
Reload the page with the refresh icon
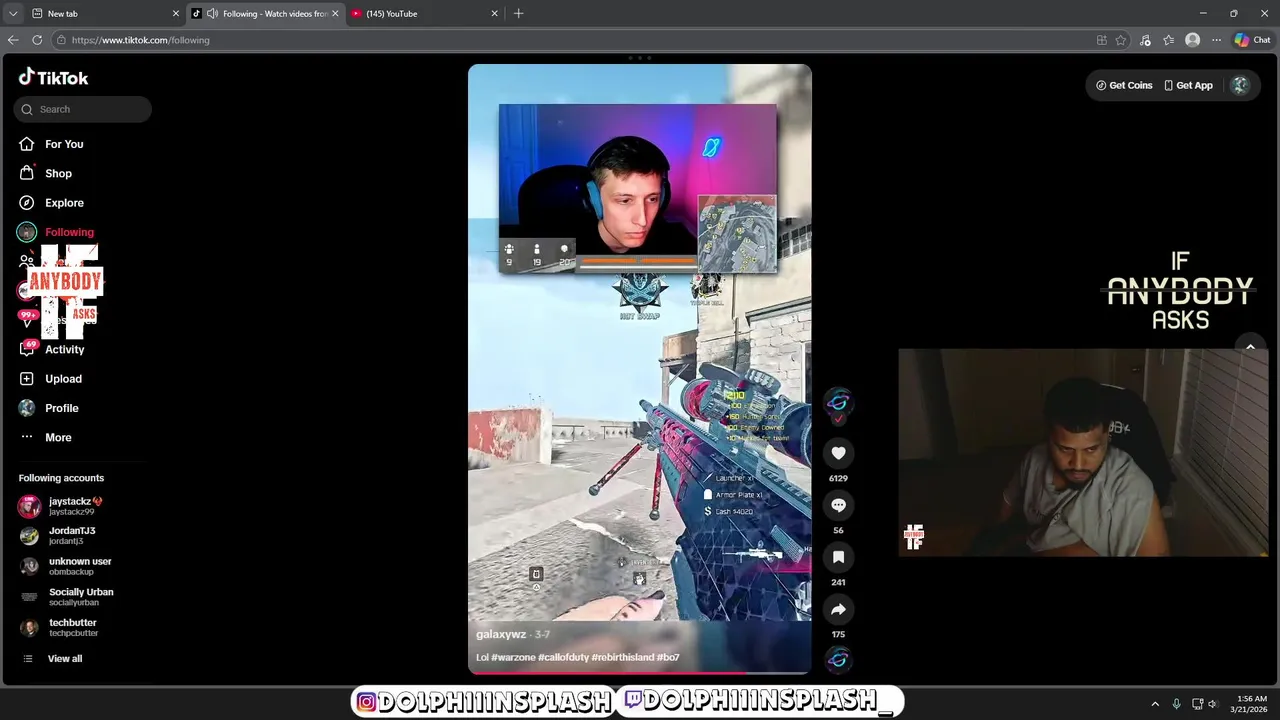[x=37, y=40]
